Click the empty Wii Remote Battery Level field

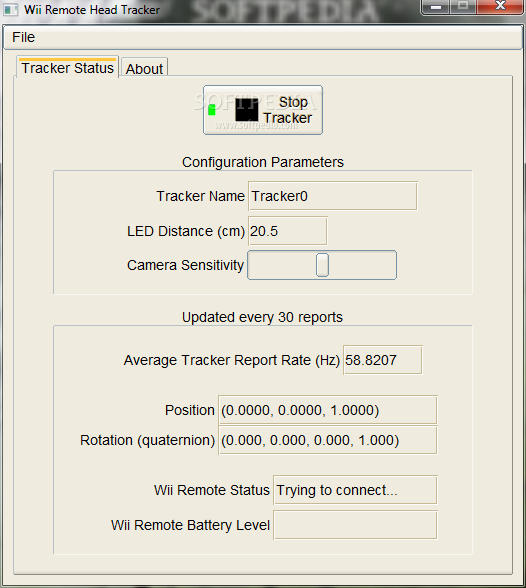click(355, 525)
